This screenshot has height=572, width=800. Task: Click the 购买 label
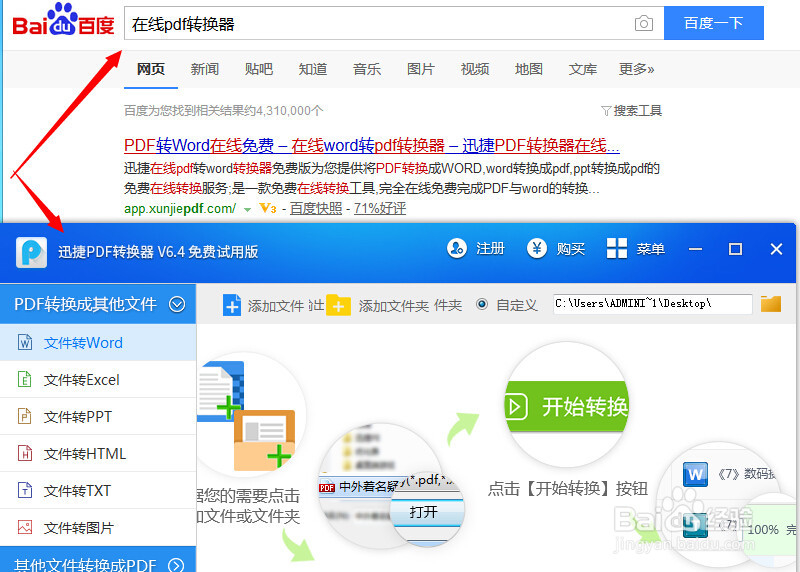pos(570,249)
